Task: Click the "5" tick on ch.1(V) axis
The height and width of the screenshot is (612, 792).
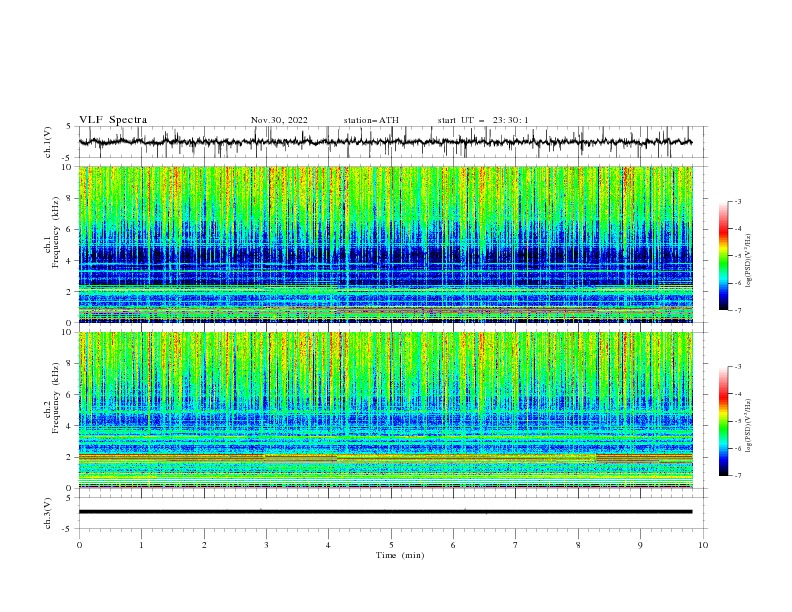Action: (x=71, y=126)
